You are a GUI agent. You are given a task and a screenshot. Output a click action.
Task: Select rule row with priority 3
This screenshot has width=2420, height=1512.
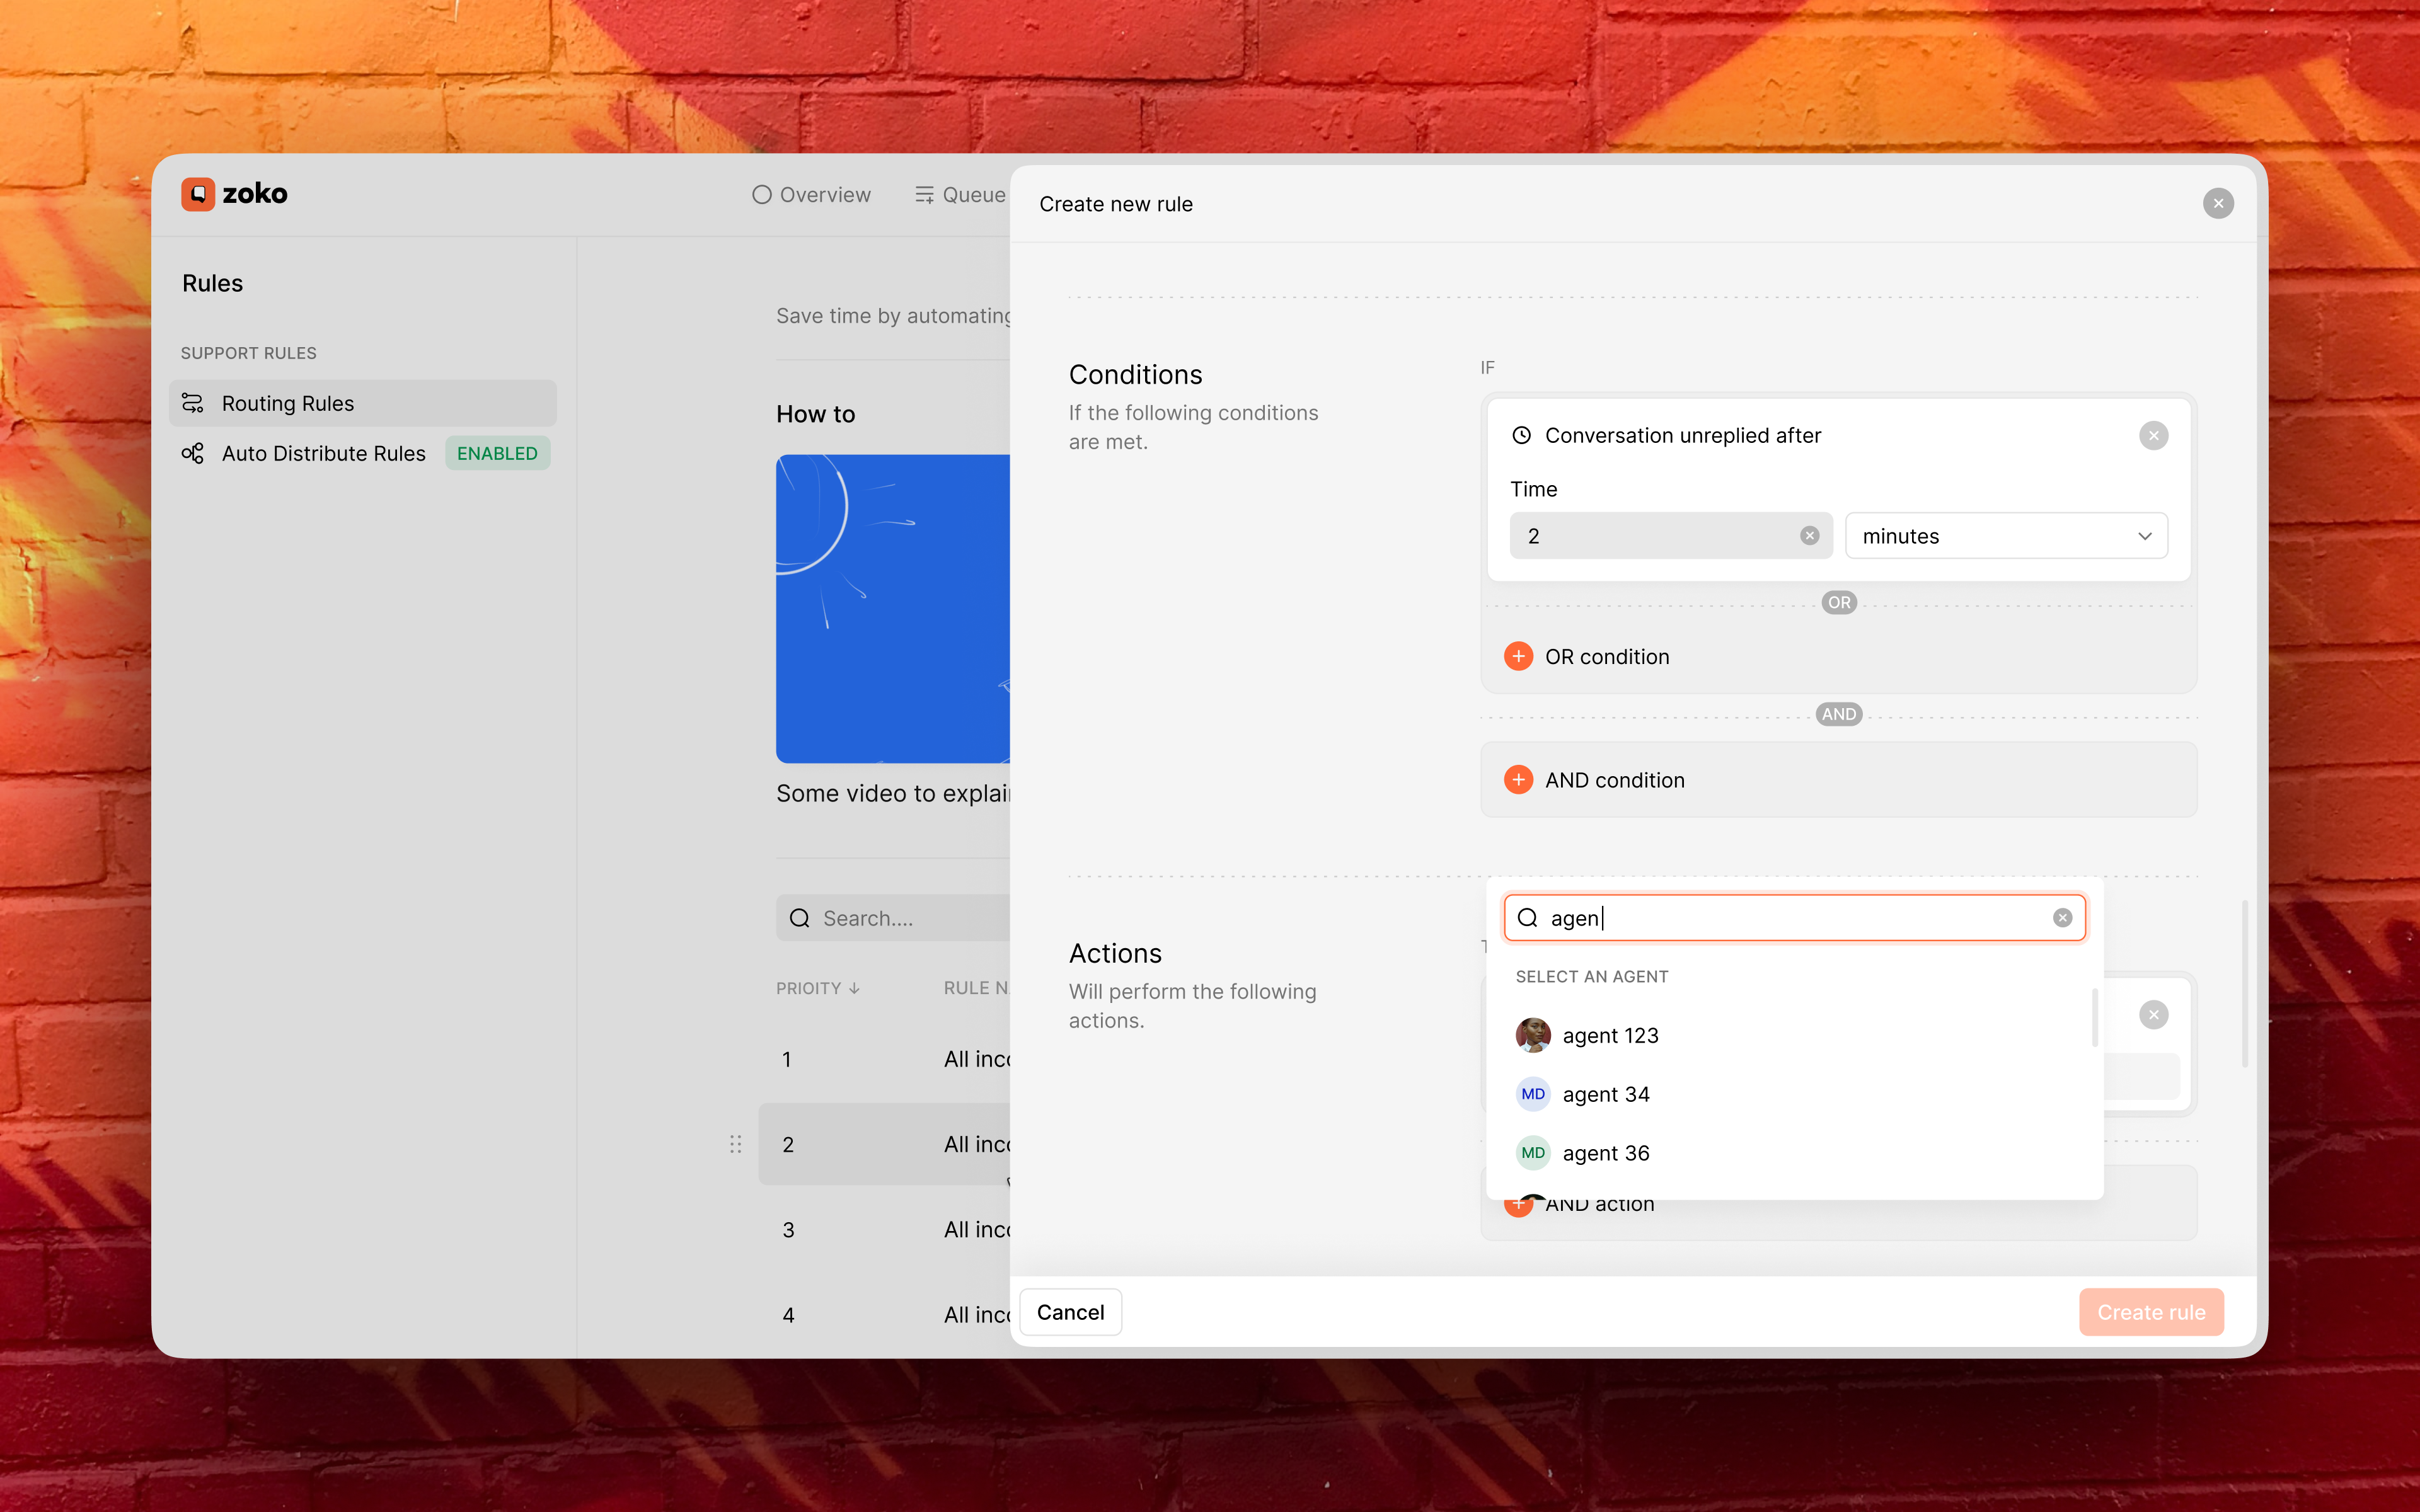click(884, 1230)
